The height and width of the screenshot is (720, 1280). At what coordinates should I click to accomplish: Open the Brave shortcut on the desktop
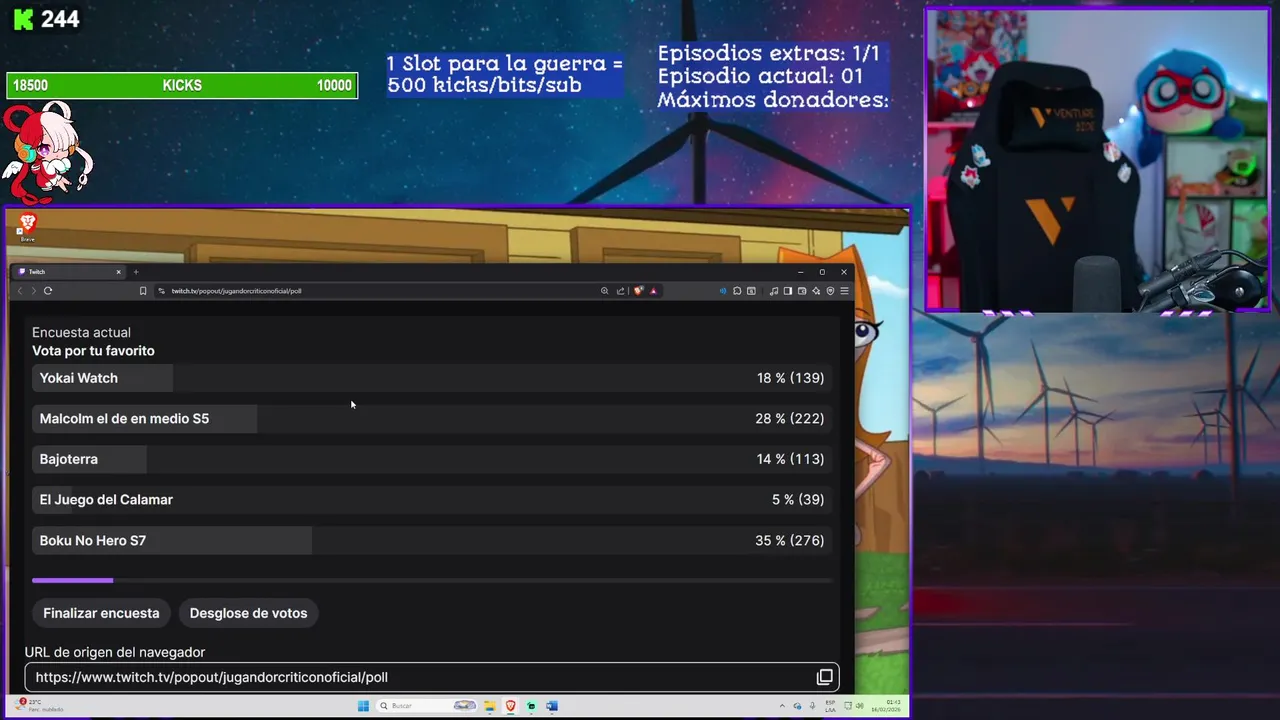27,228
